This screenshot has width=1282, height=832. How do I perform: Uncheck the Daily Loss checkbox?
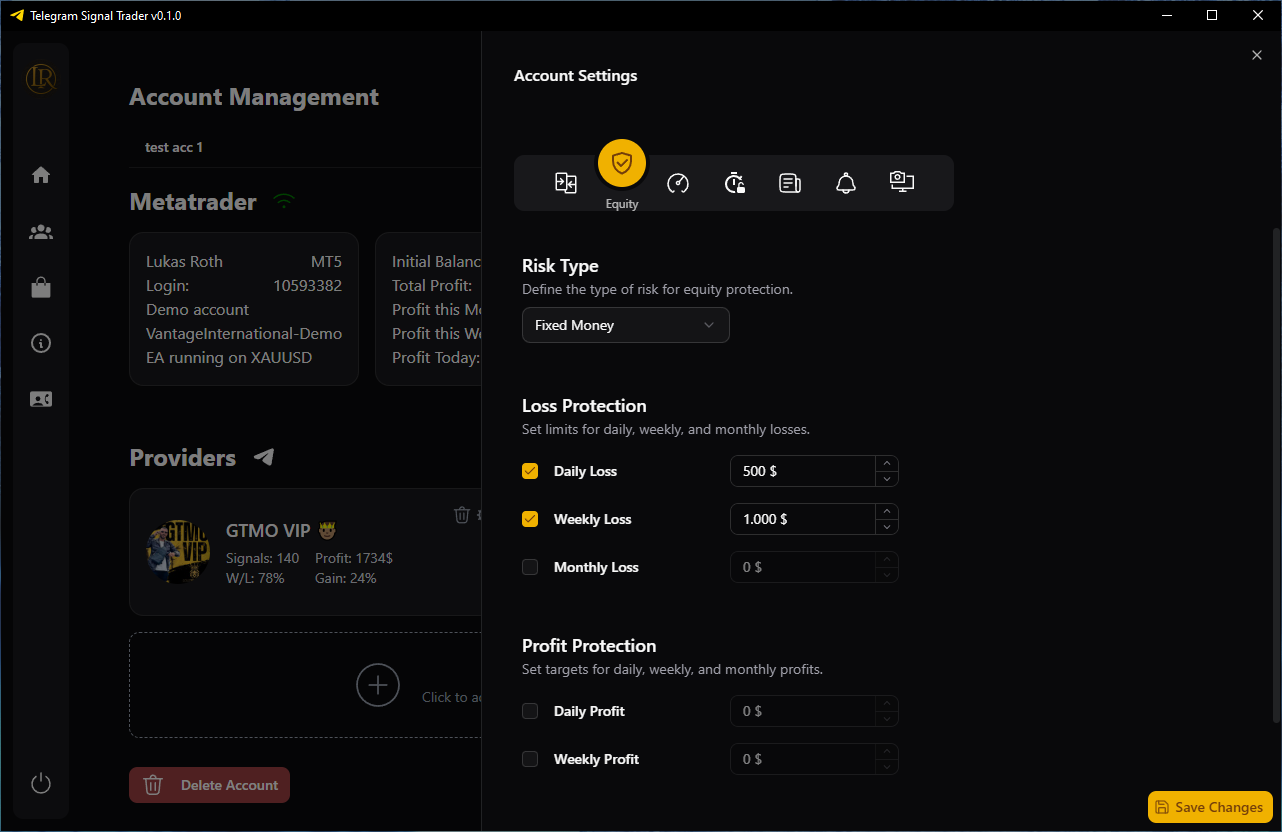(530, 471)
